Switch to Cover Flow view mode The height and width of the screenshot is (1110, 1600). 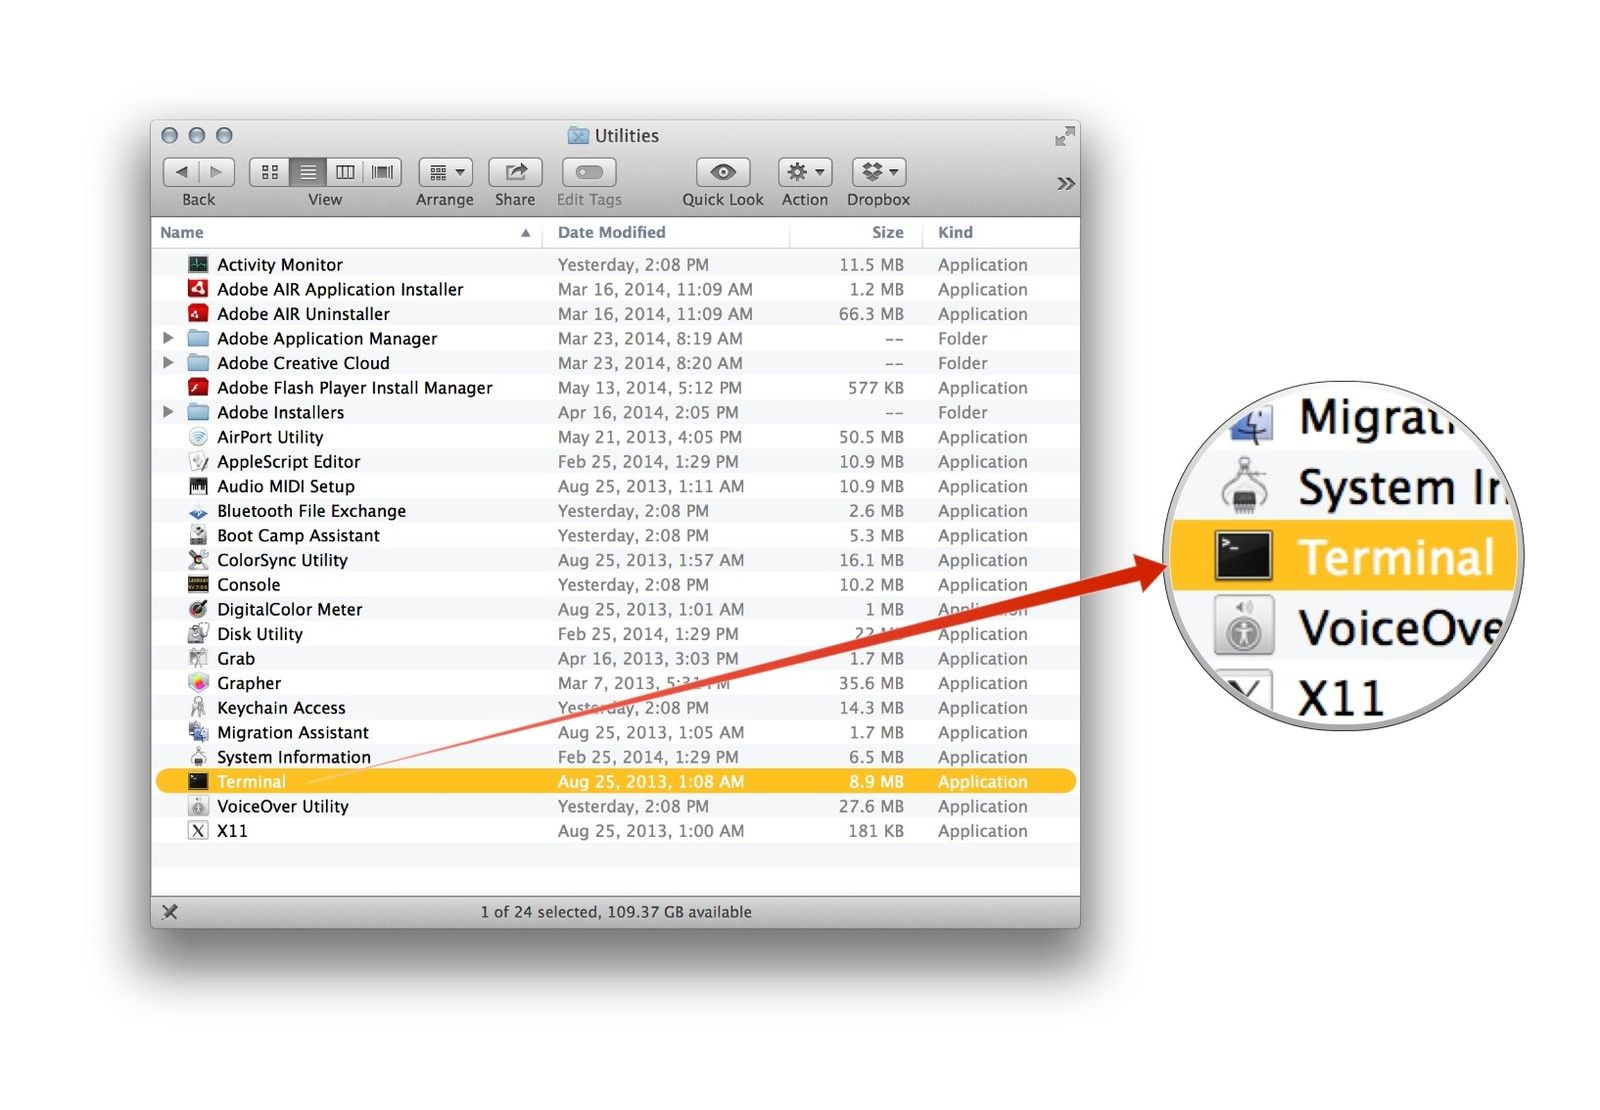point(382,172)
